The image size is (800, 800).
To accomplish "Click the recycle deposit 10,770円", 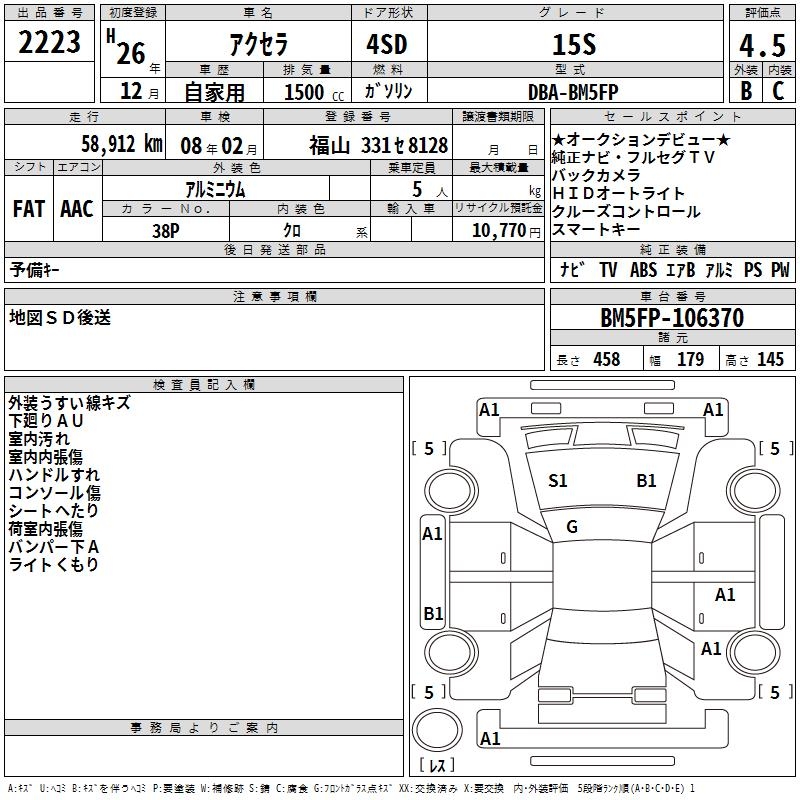I will (x=506, y=231).
